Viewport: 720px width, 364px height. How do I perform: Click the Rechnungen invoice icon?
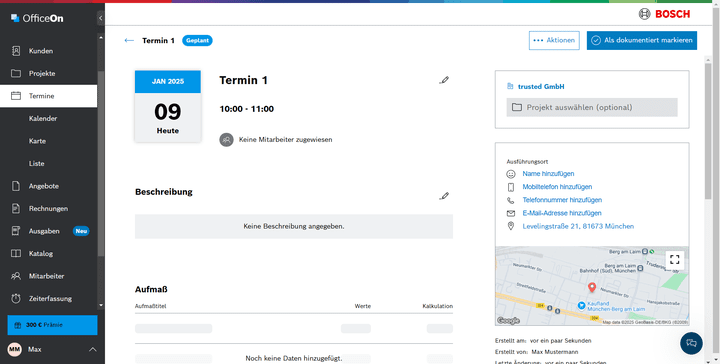pos(16,208)
